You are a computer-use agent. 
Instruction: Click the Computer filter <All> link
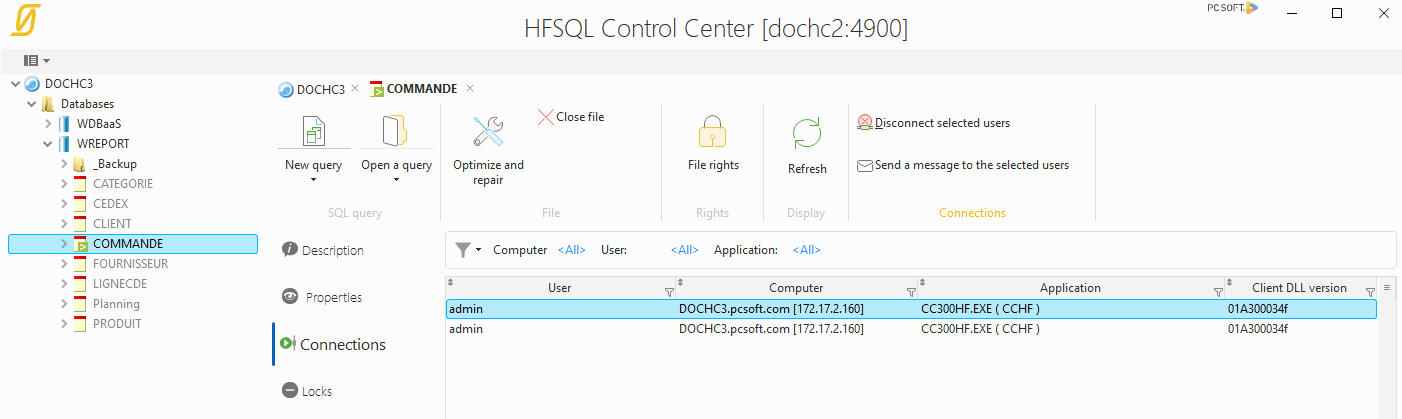tap(572, 250)
